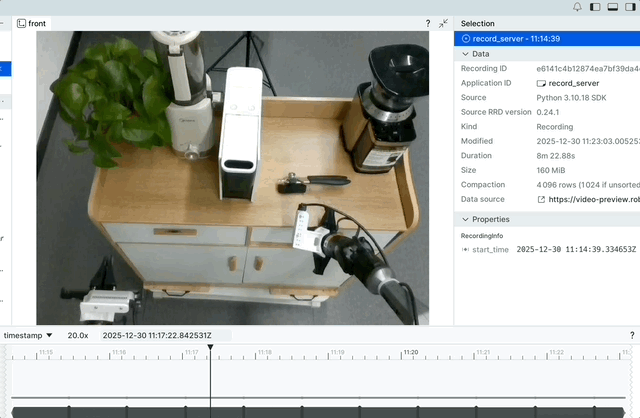Click the 11:20 mark on timeline ruler
The image size is (640, 418).
click(x=410, y=353)
